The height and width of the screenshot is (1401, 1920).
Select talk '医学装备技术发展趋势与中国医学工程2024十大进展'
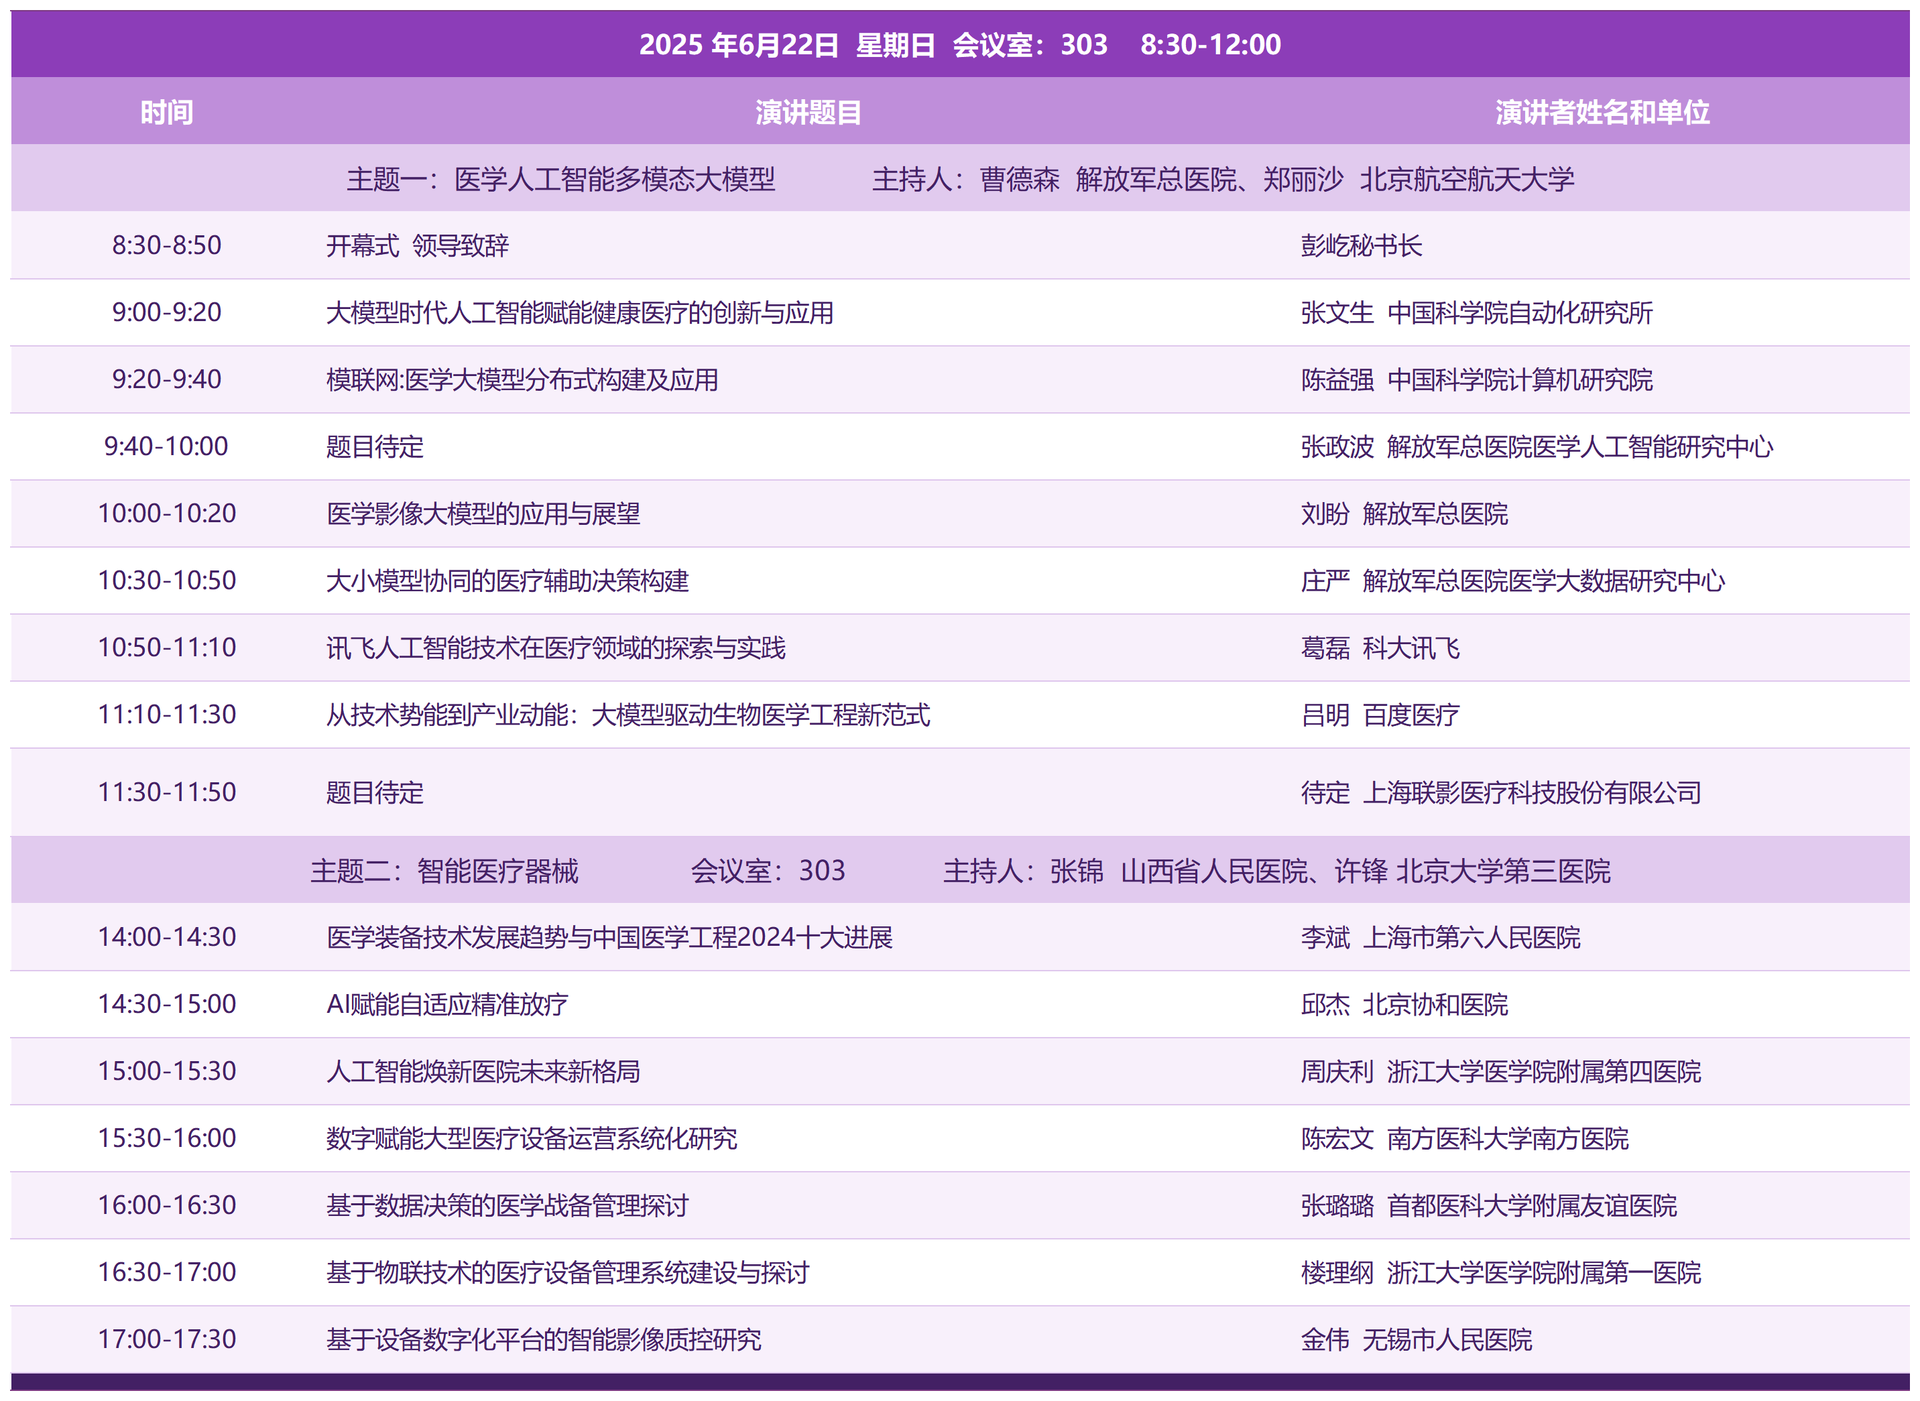610,938
